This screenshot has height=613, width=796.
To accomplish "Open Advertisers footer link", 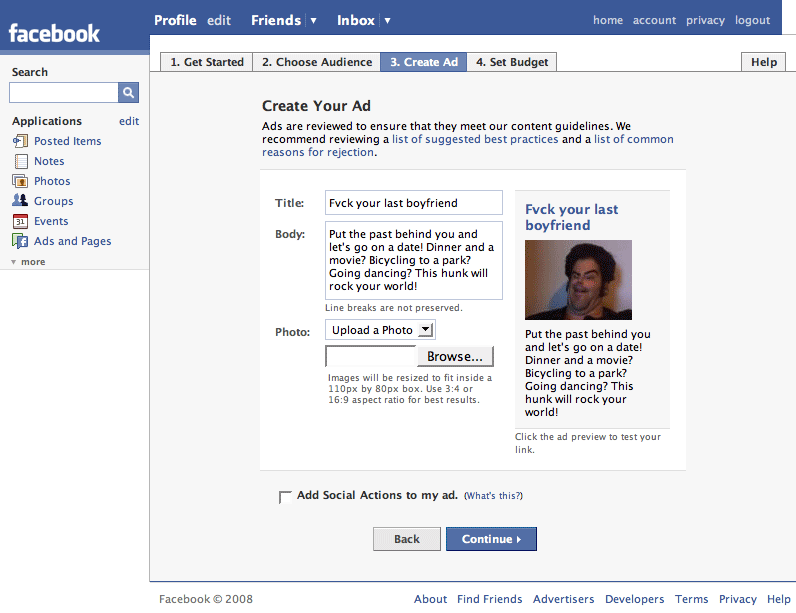I will pyautogui.click(x=563, y=599).
